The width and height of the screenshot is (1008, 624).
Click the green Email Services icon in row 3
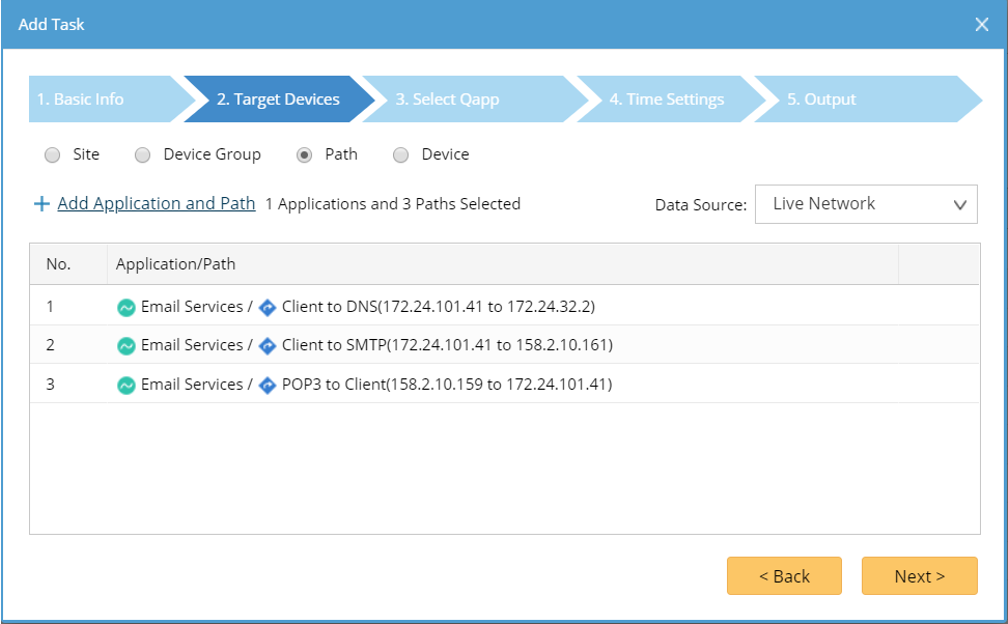(x=126, y=385)
